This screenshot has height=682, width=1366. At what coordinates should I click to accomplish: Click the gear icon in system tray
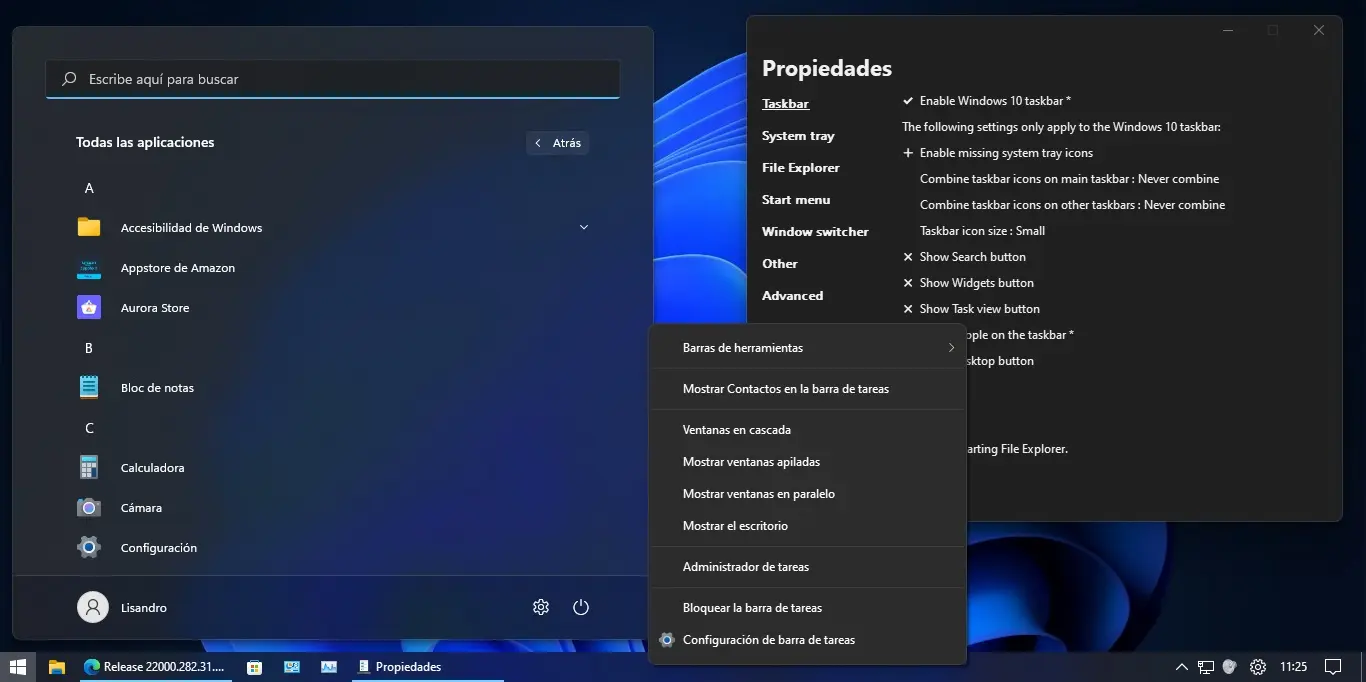[x=1257, y=667]
